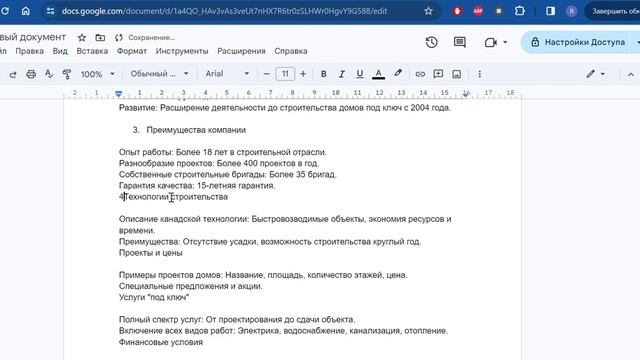Click the line Специальные предложения и акции
640x360 pixels.
click(191, 286)
